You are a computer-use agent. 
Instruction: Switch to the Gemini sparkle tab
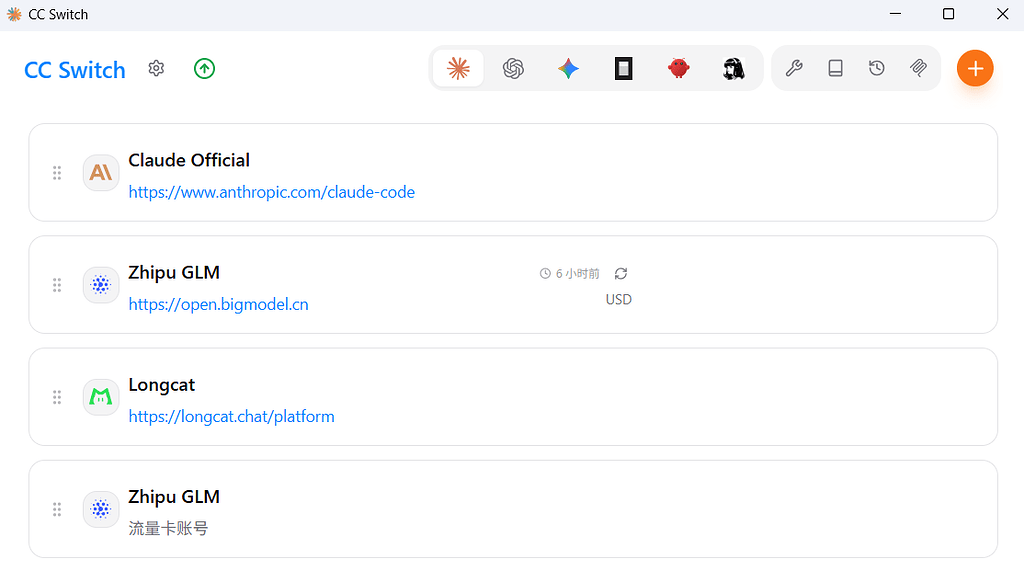[x=568, y=68]
